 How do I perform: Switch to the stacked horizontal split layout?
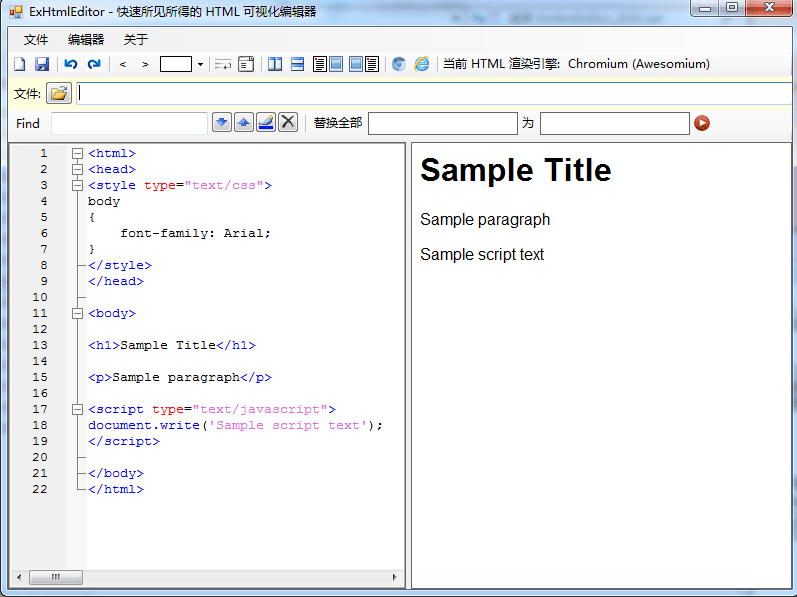point(297,64)
